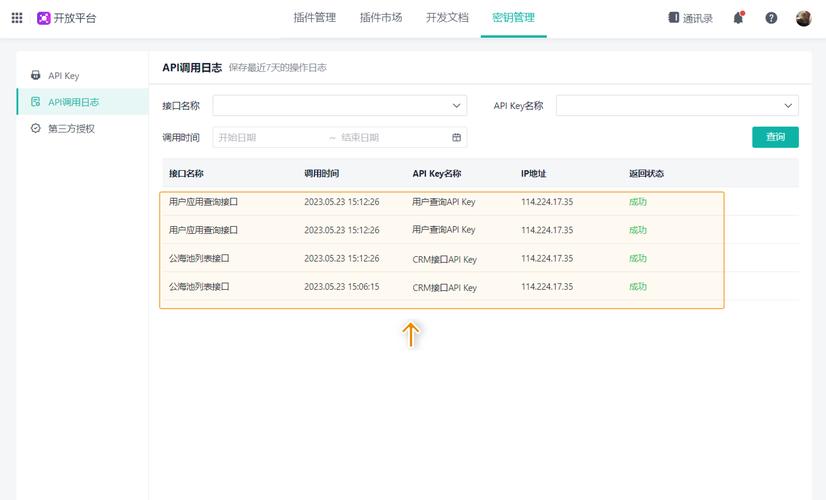
Task: Open the 开发文档 tab
Action: [446, 18]
